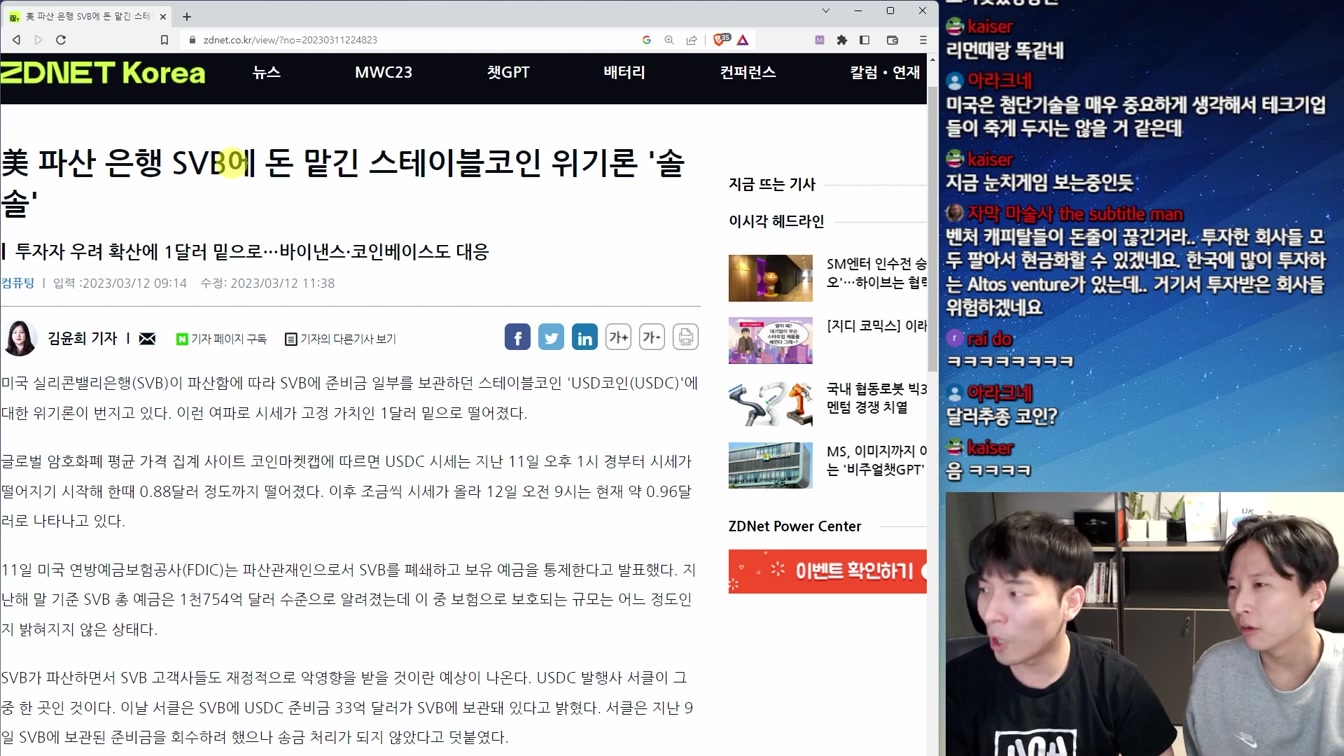Click the 이벤트 확인하기 red banner

(827, 571)
